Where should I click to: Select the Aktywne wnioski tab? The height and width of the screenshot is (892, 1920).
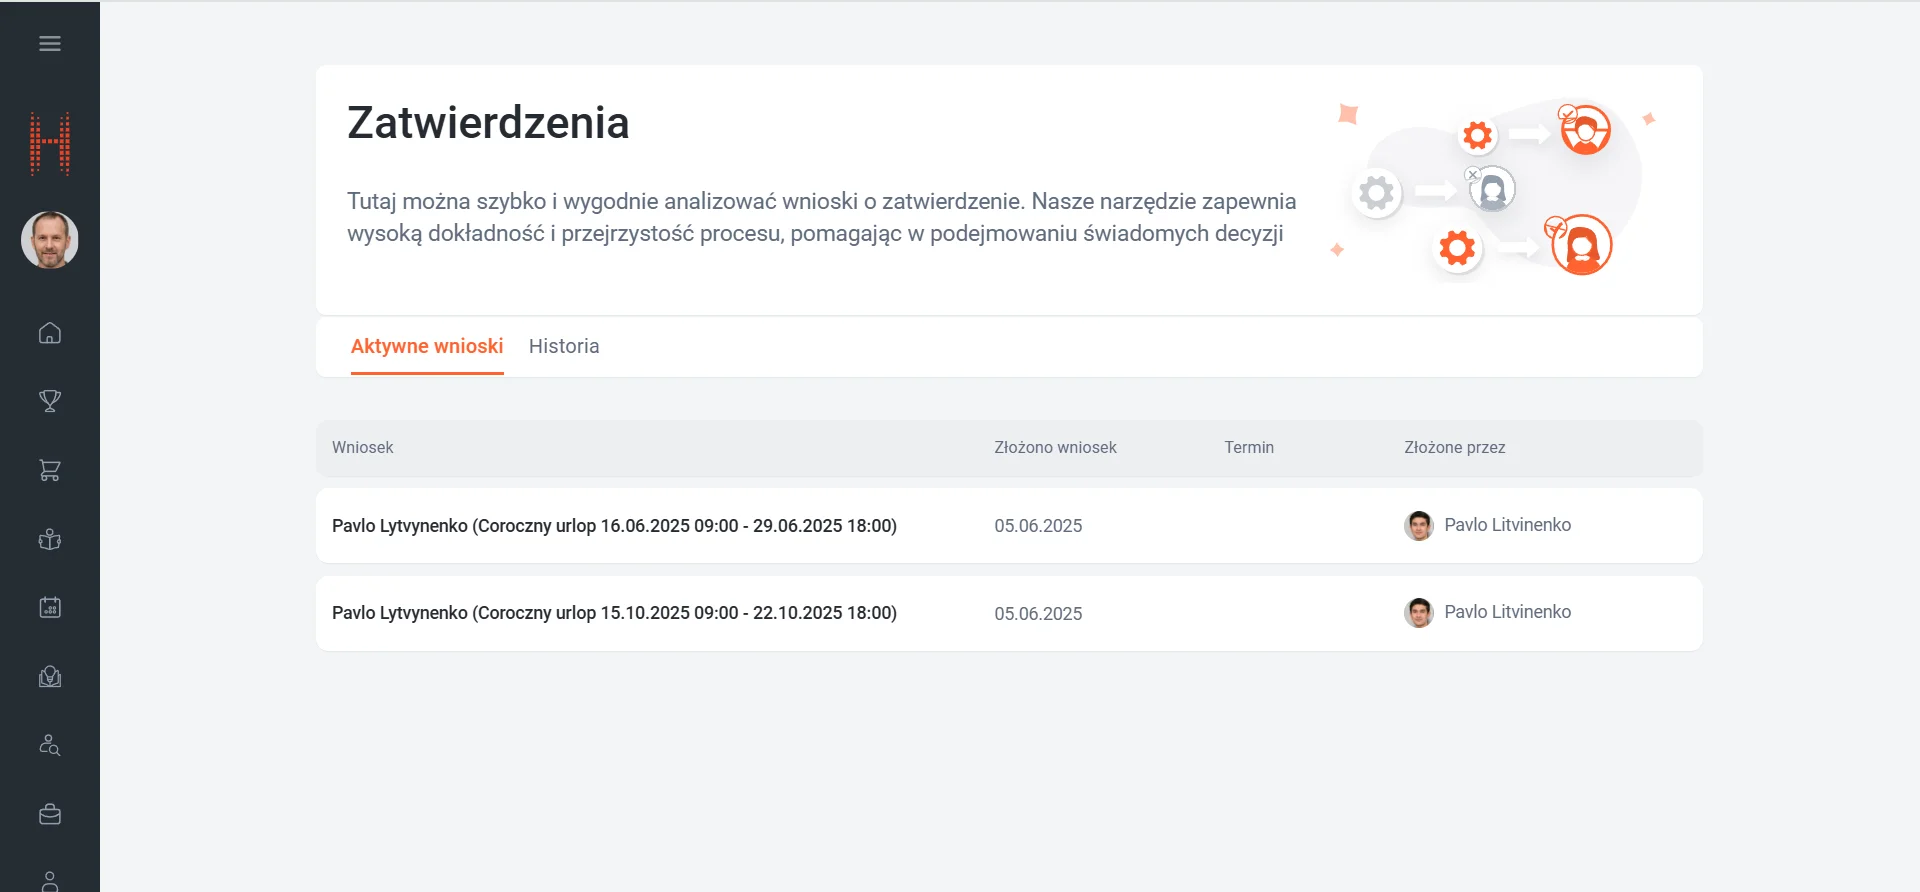click(x=427, y=346)
